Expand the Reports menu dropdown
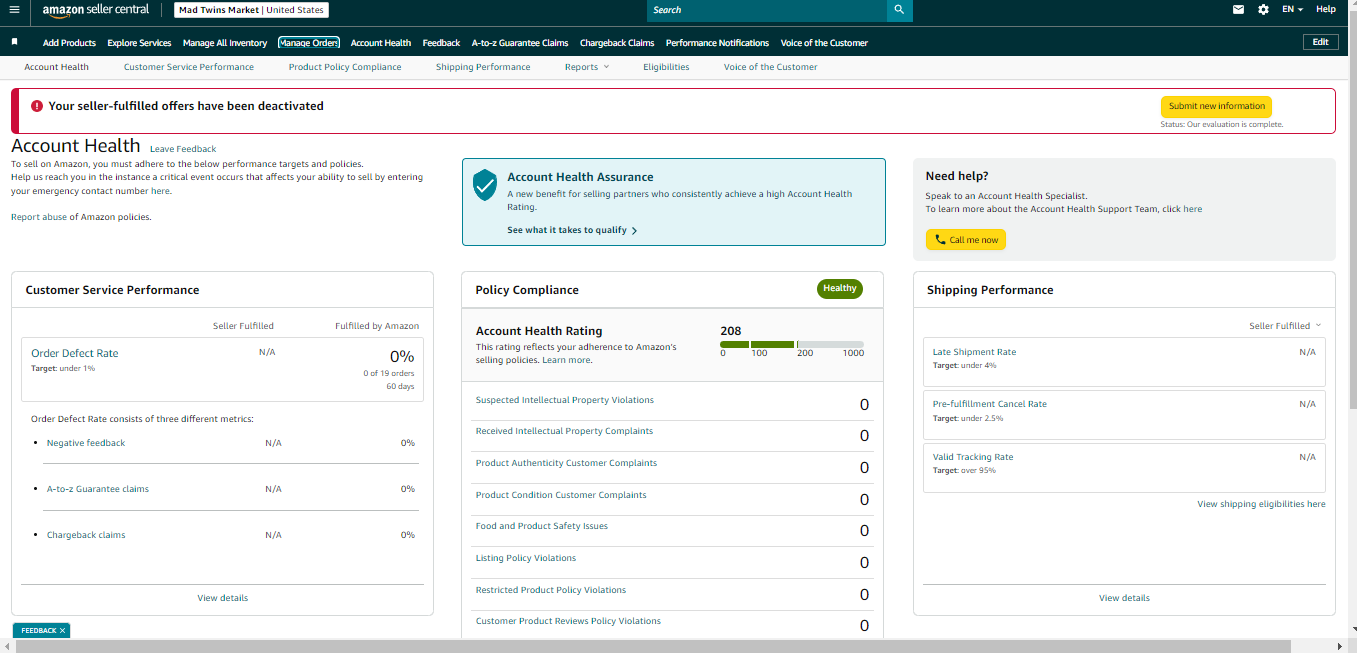 [587, 67]
